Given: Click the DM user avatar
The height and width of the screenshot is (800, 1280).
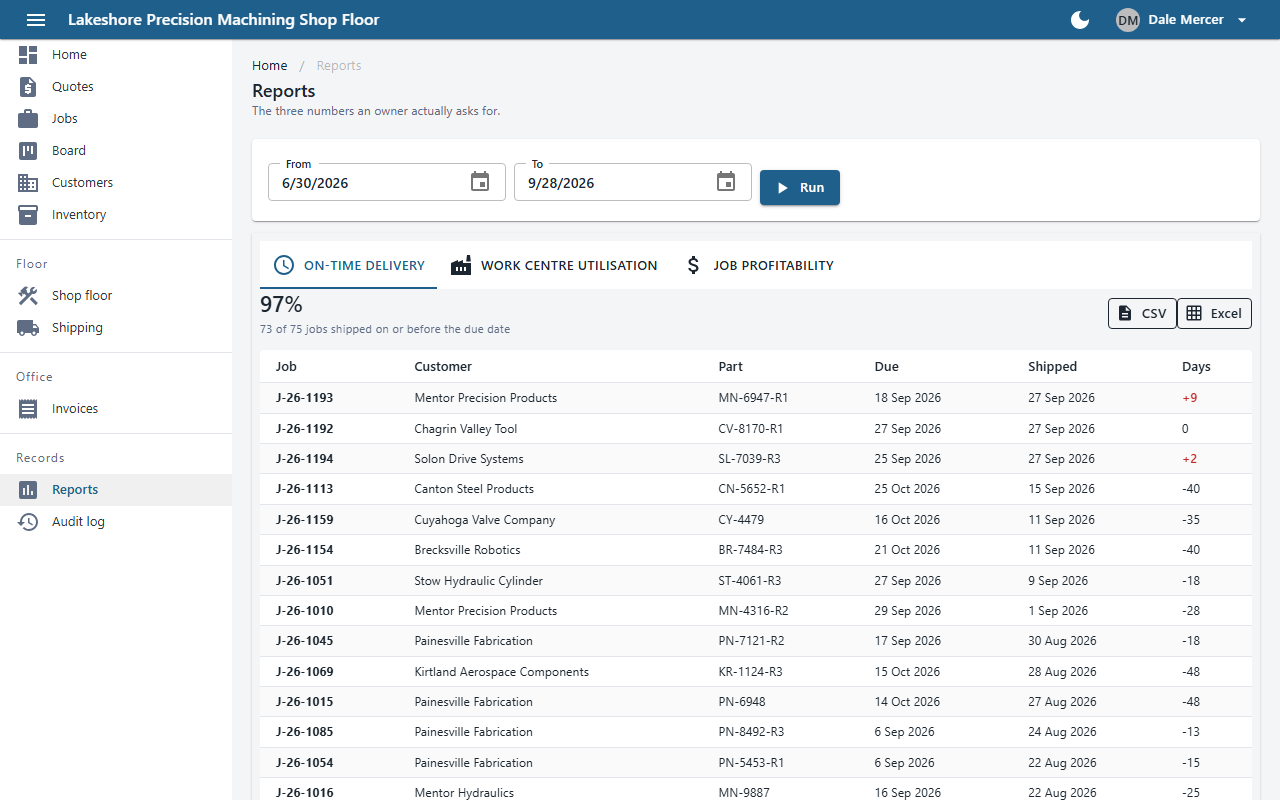Looking at the screenshot, I should click(x=1128, y=20).
